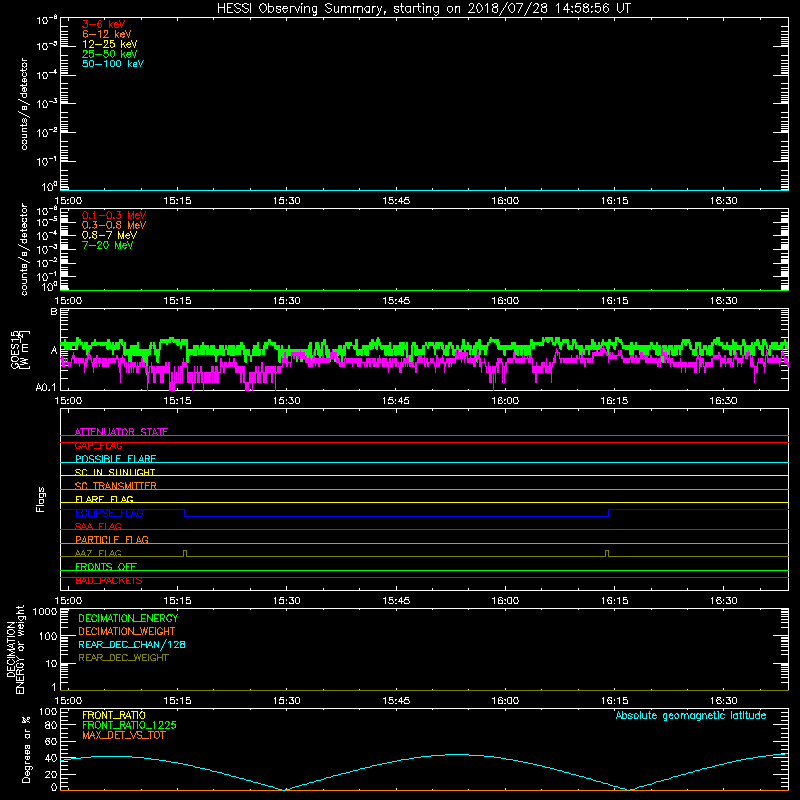
Task: Pick the yellow 12-25 keV legend label
Action: point(110,44)
